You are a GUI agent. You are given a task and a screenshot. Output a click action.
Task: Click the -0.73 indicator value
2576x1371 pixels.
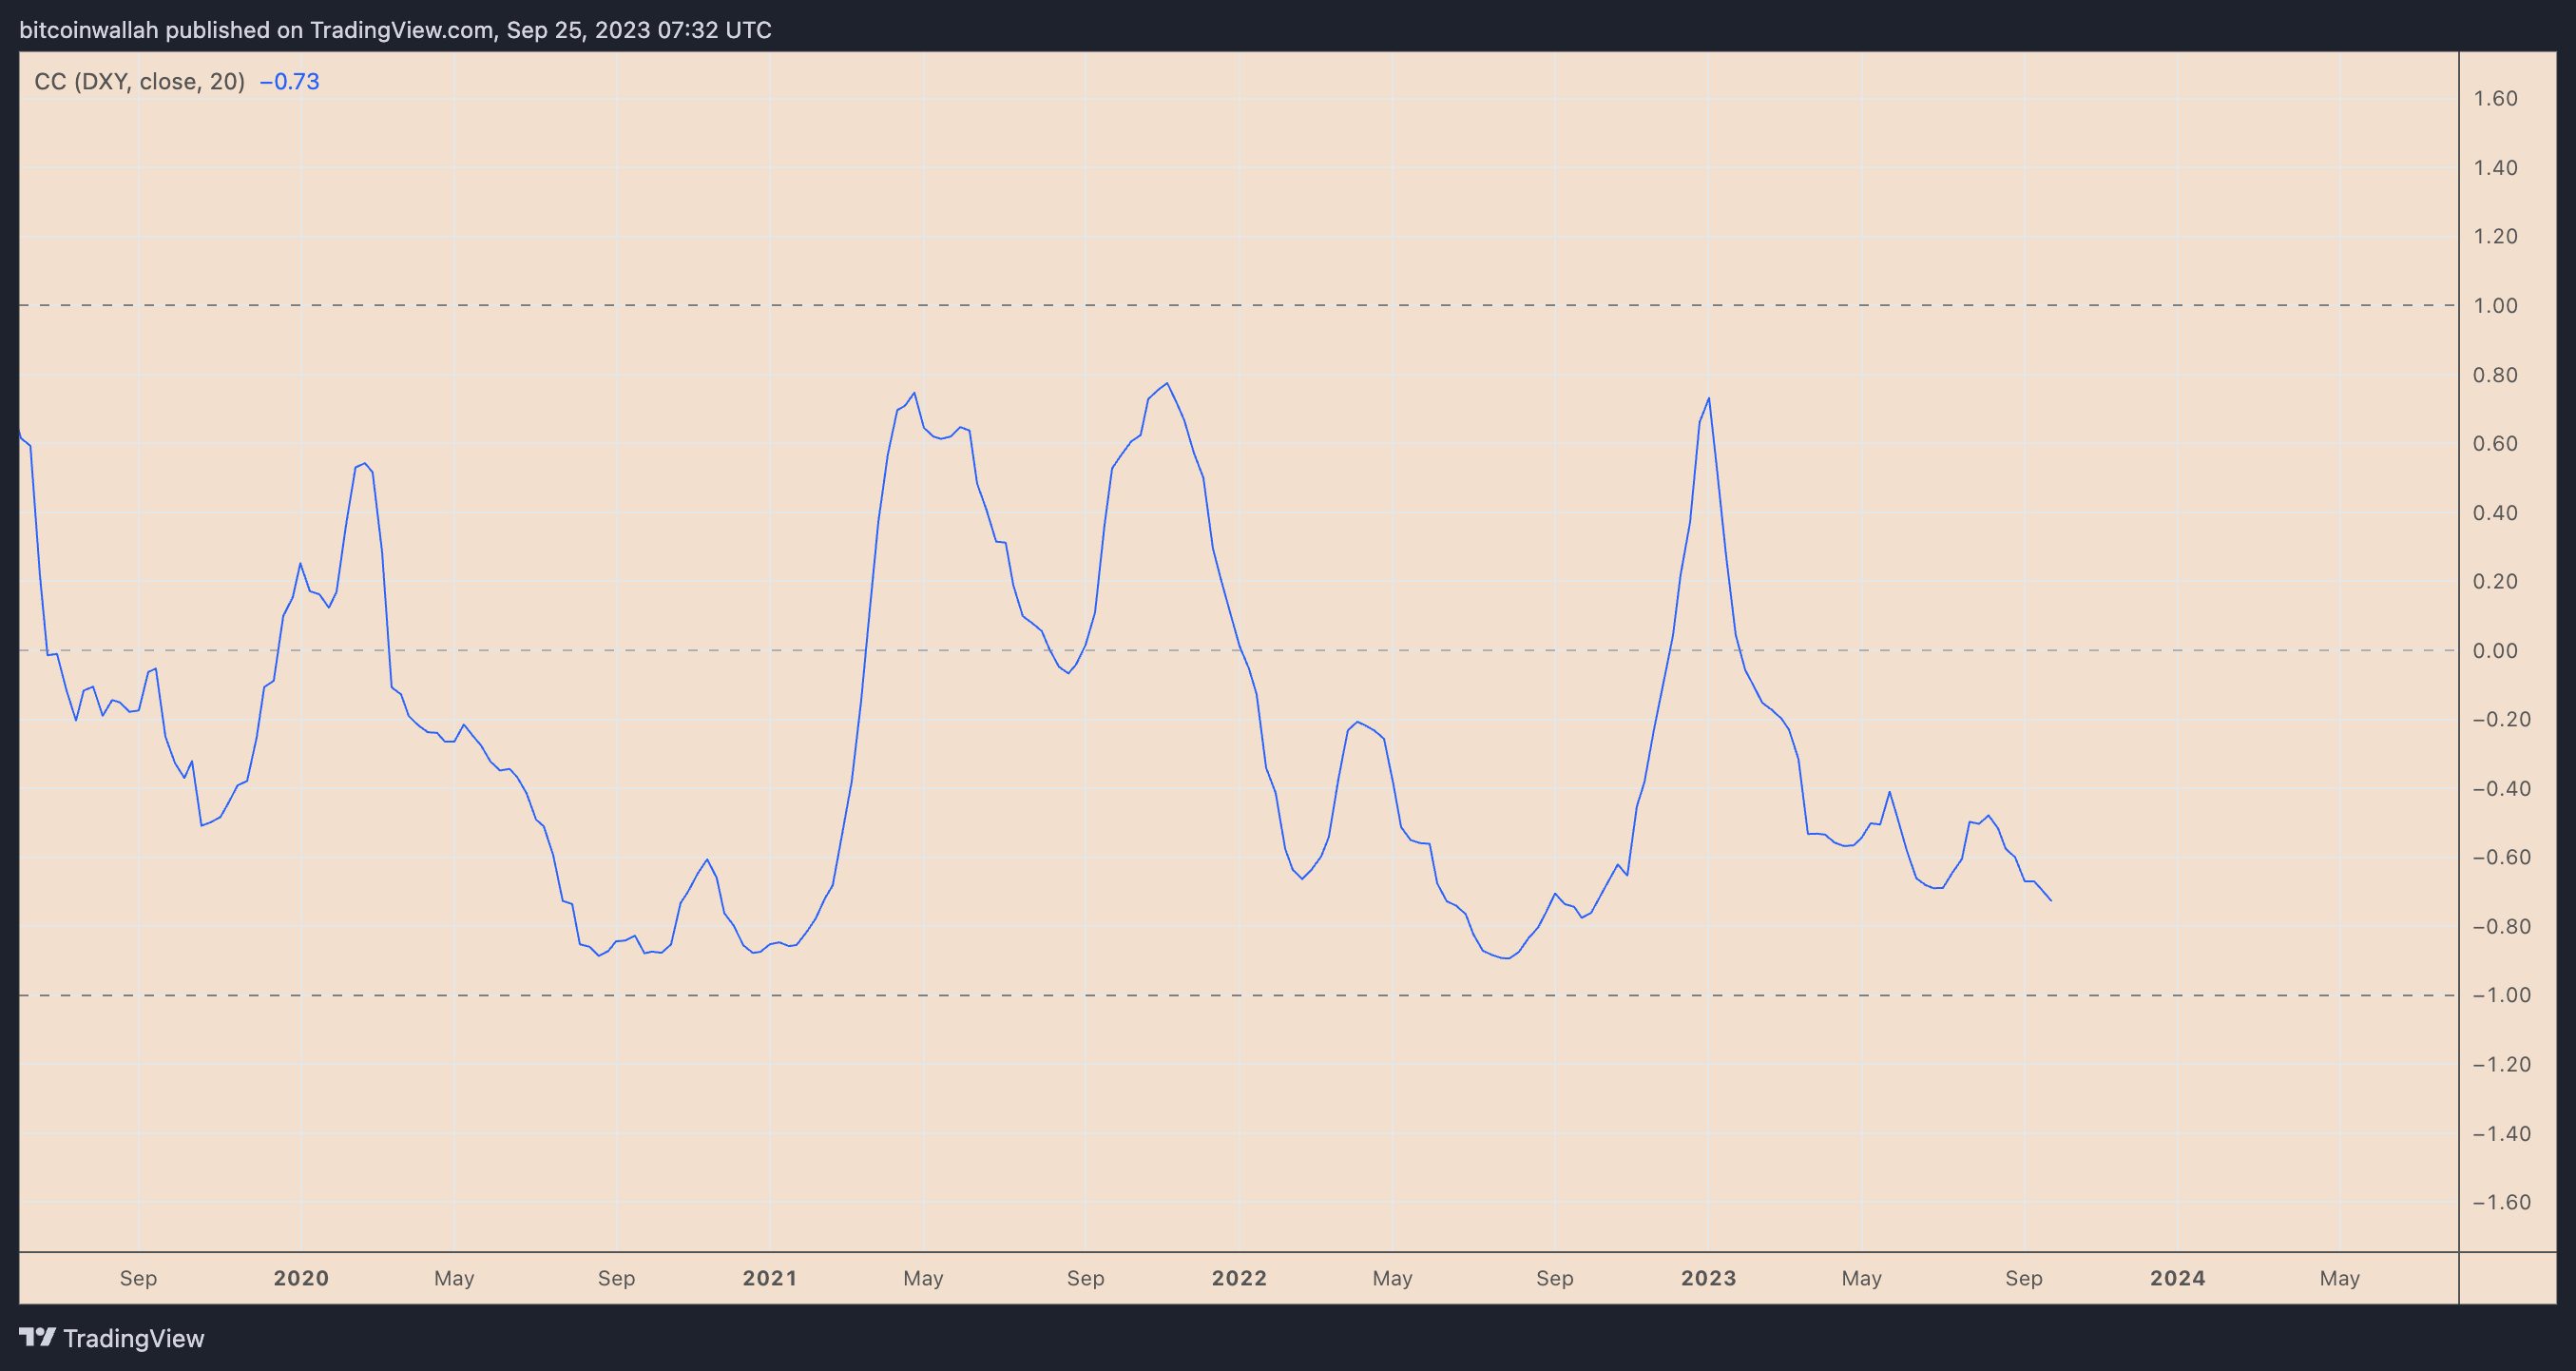click(289, 82)
